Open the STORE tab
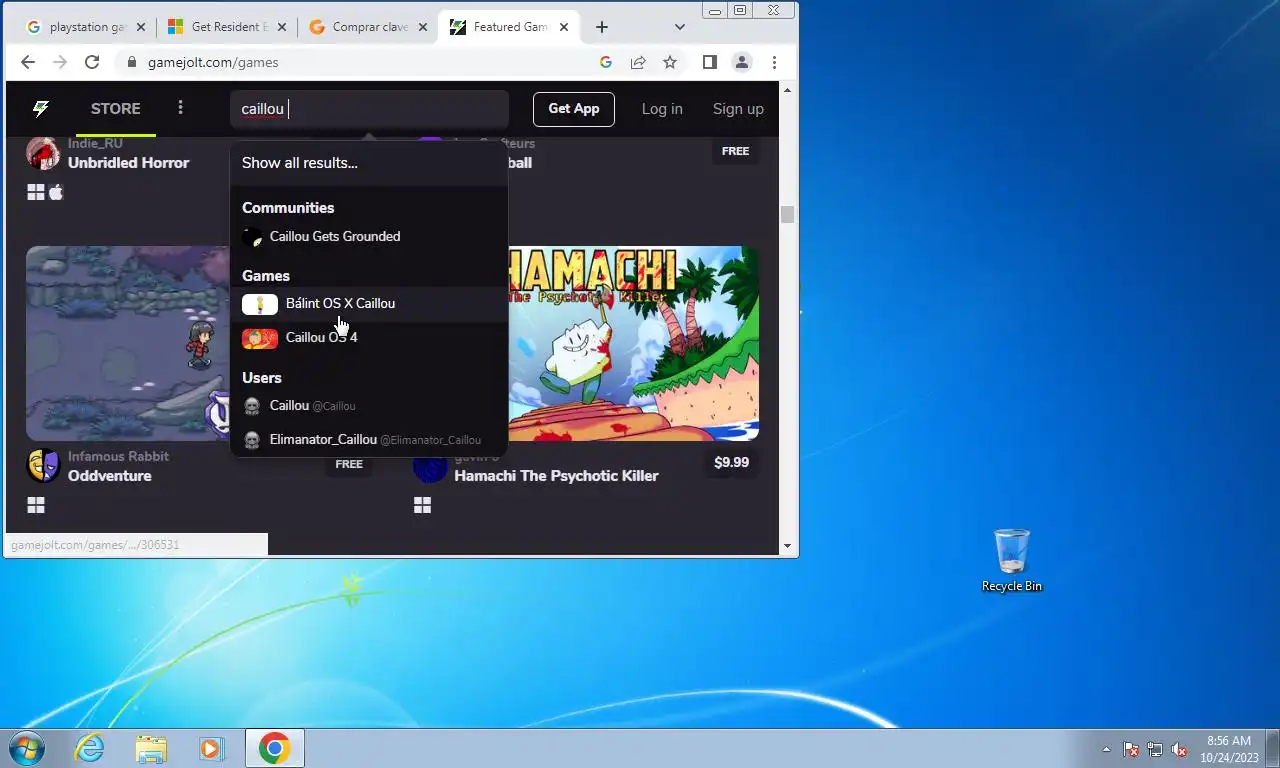The height and width of the screenshot is (768, 1280). click(x=116, y=109)
